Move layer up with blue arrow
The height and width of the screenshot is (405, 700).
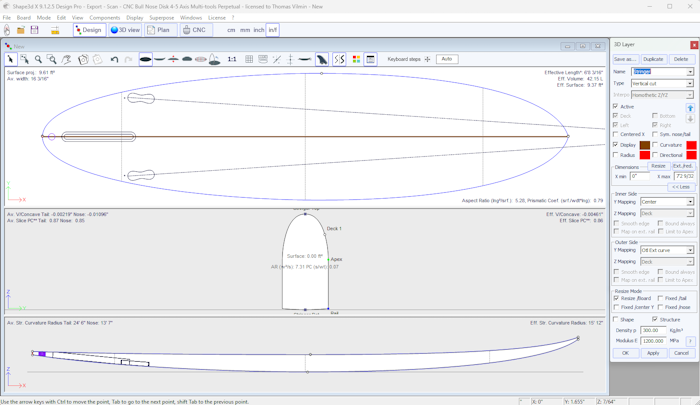click(x=690, y=108)
